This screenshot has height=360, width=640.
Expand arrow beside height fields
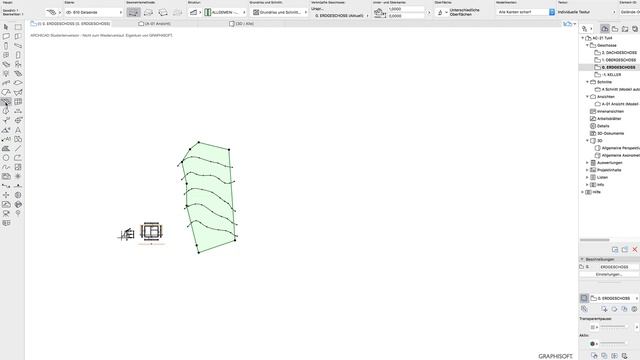(429, 13)
